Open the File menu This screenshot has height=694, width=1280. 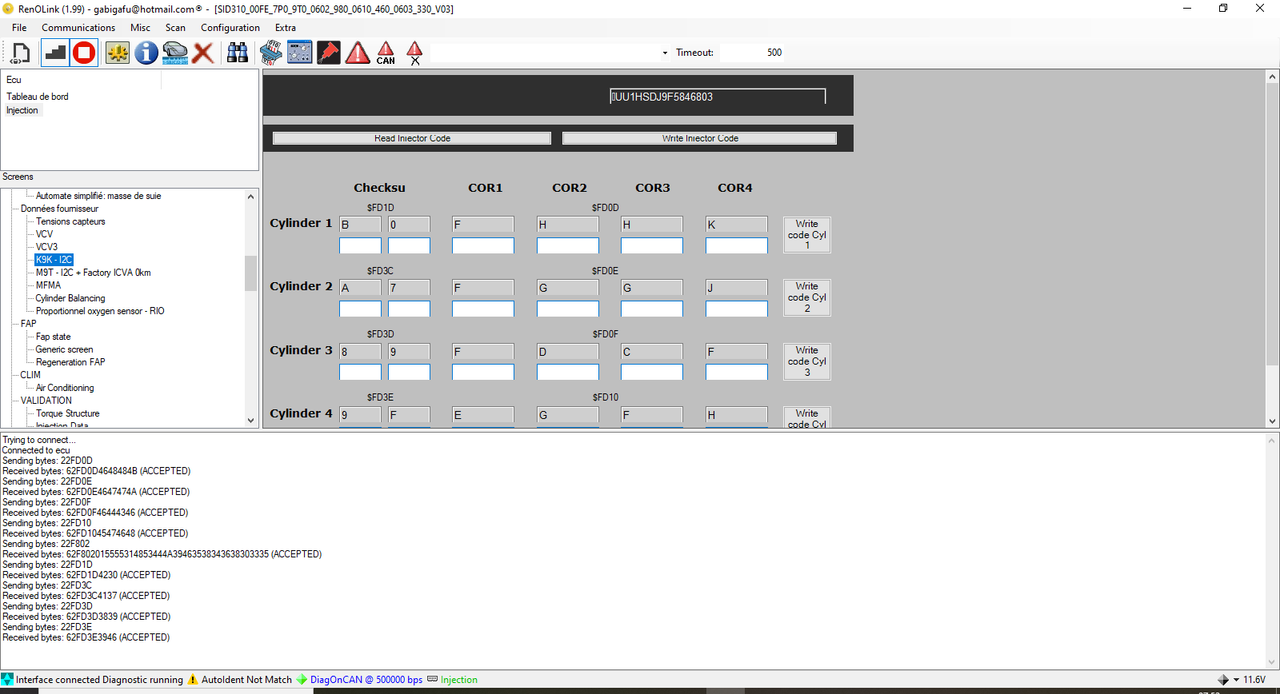pyautogui.click(x=19, y=28)
